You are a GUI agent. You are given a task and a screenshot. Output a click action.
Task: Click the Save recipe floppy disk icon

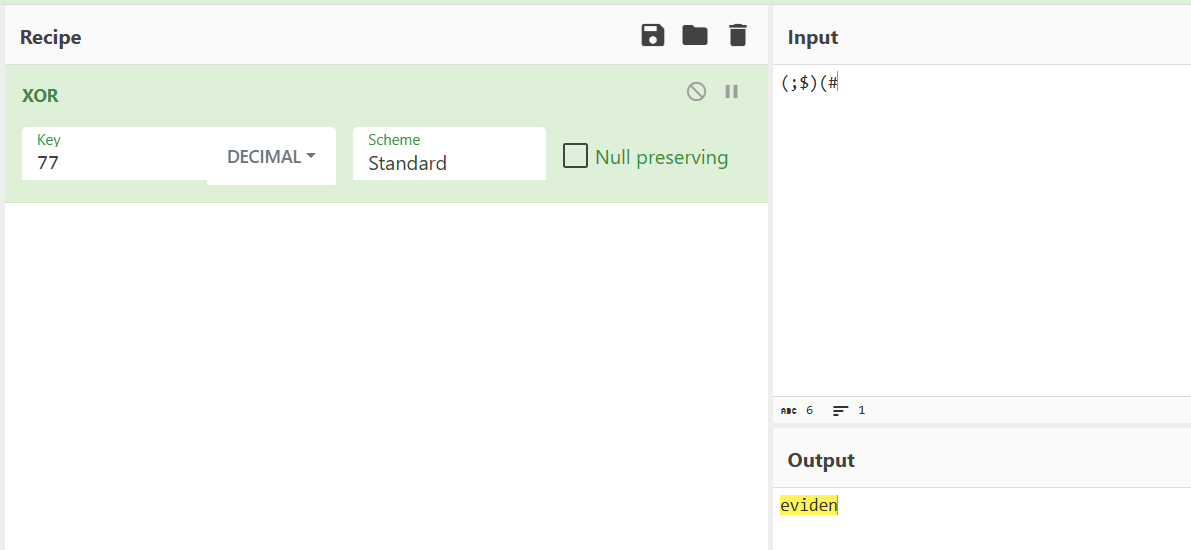(x=653, y=36)
